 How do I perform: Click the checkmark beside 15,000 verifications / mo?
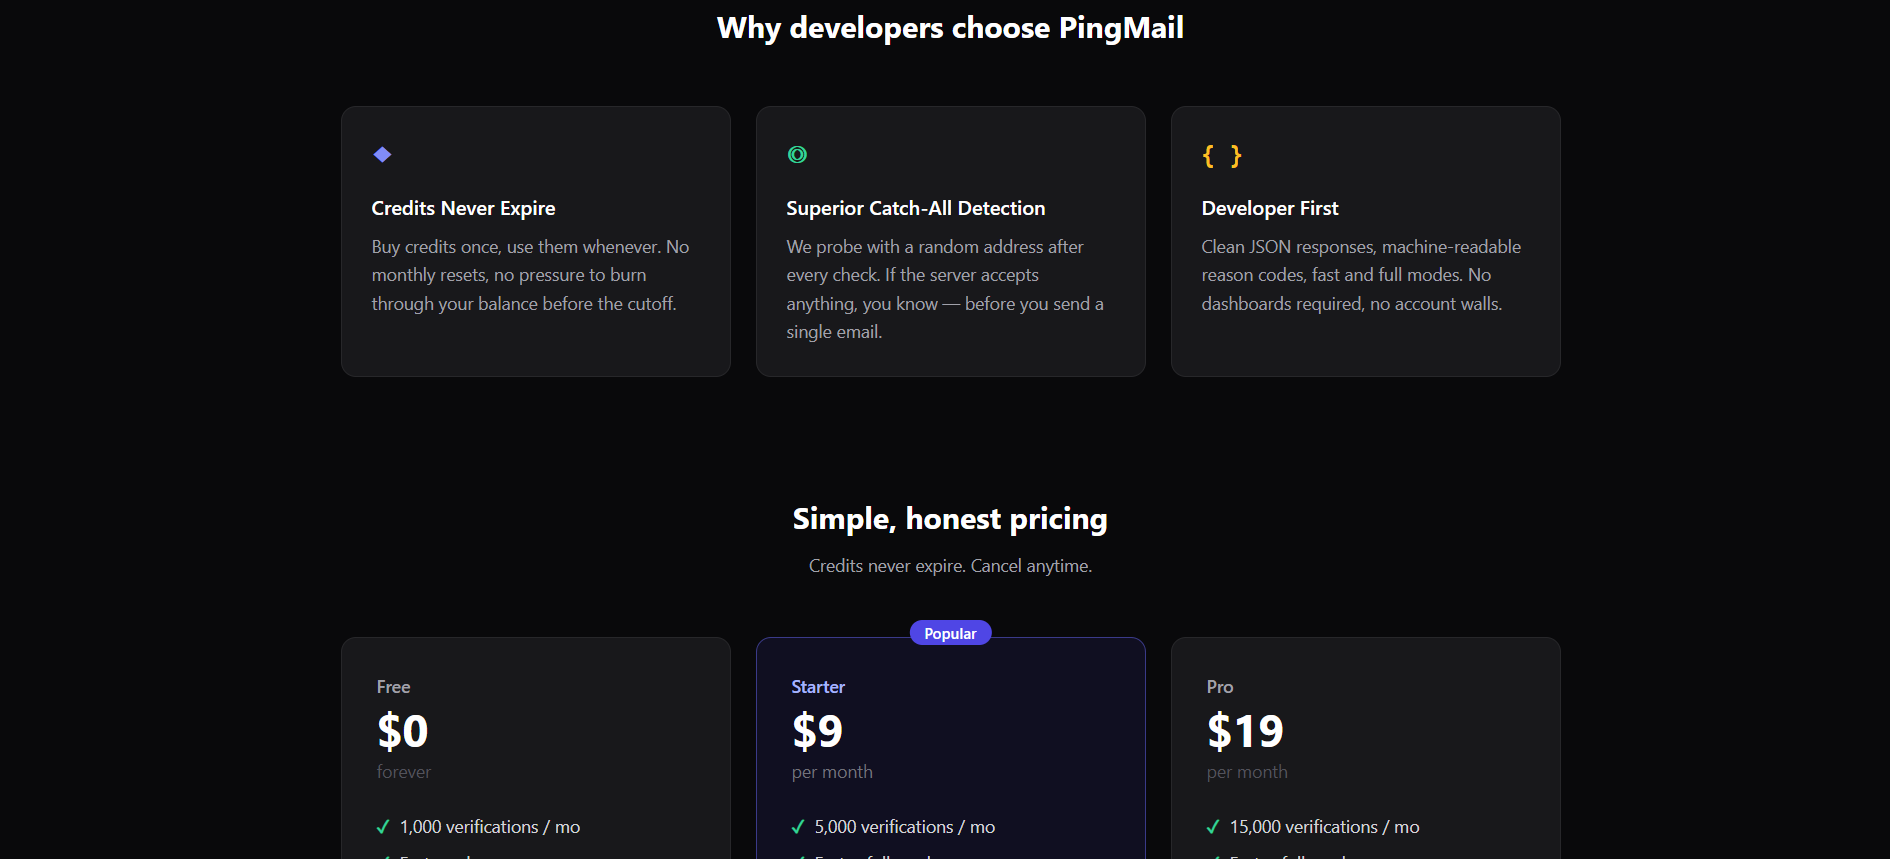pos(1213,827)
